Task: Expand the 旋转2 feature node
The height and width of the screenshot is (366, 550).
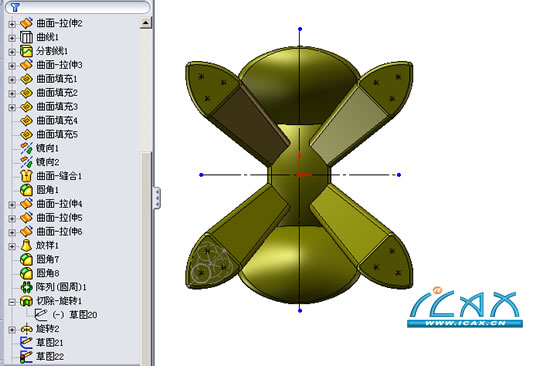Action: (12, 329)
